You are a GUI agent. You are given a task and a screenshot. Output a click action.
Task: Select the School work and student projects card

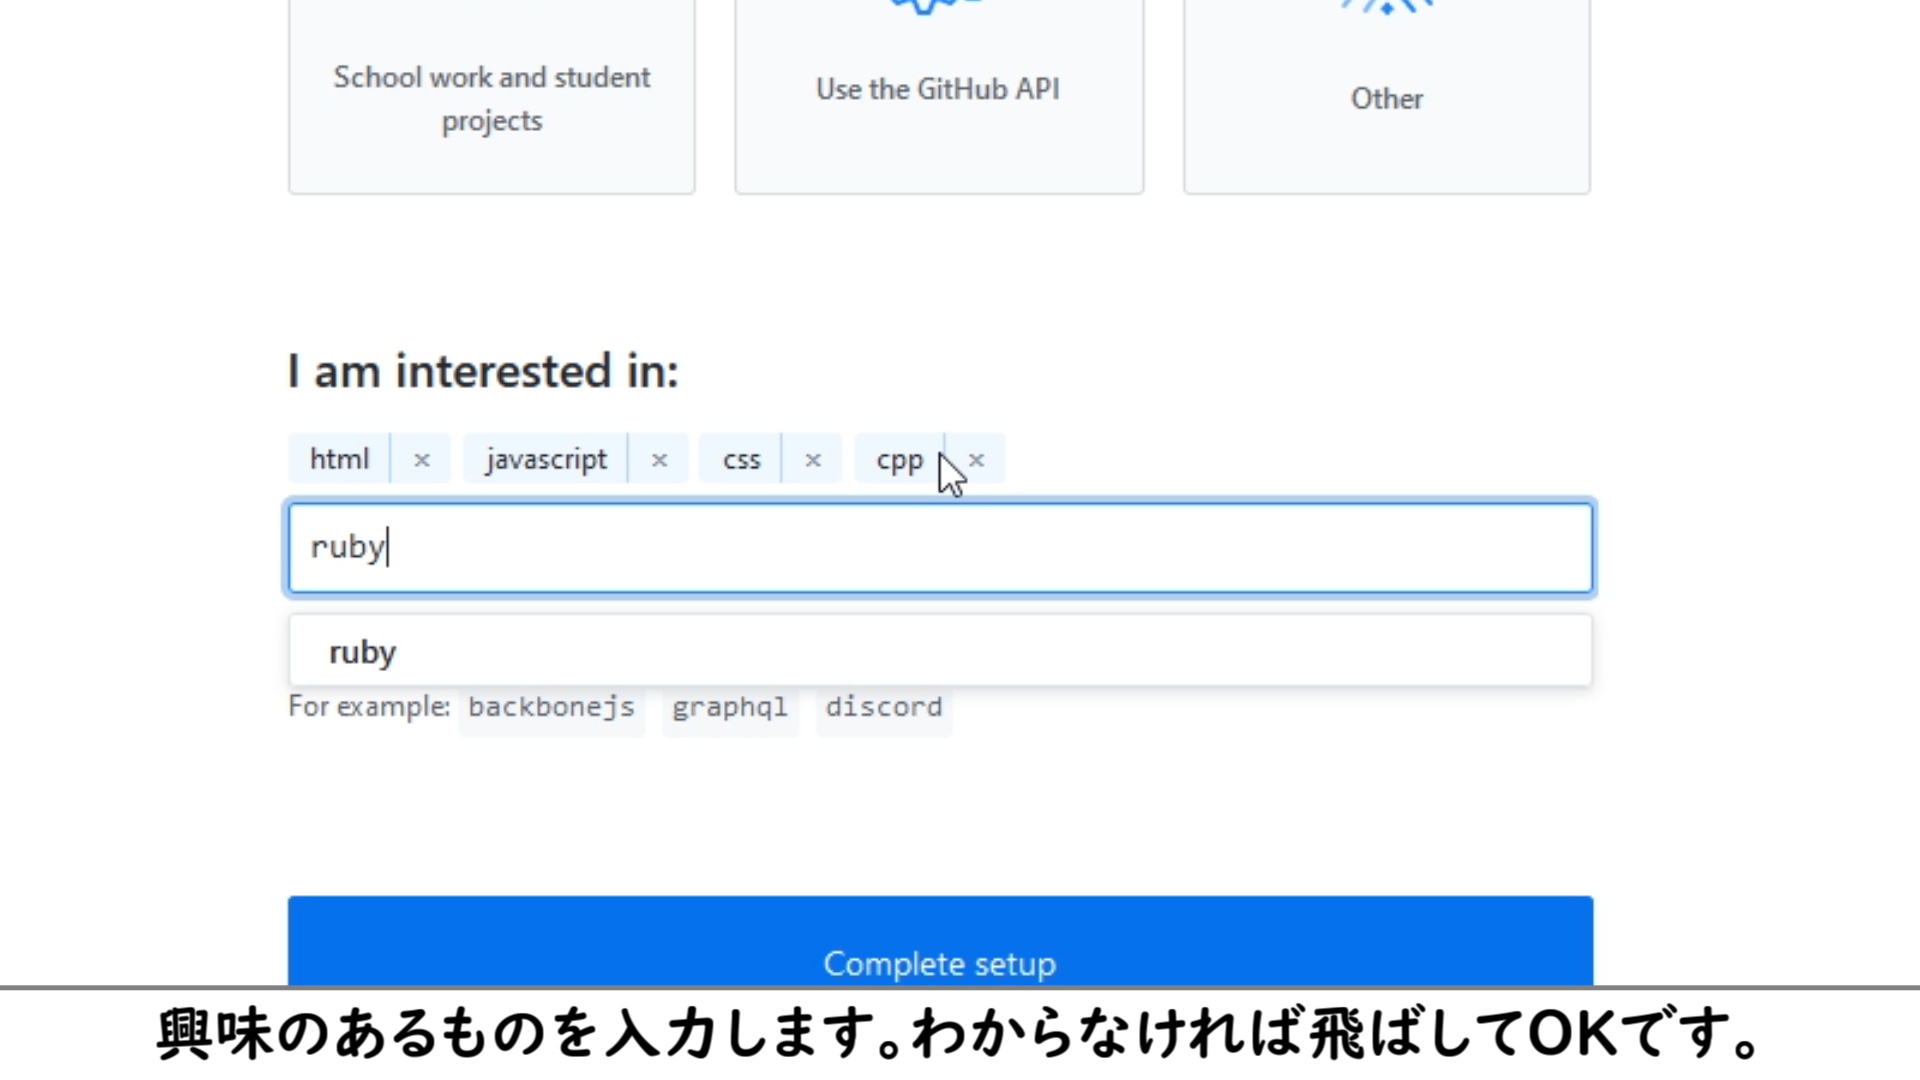[491, 98]
